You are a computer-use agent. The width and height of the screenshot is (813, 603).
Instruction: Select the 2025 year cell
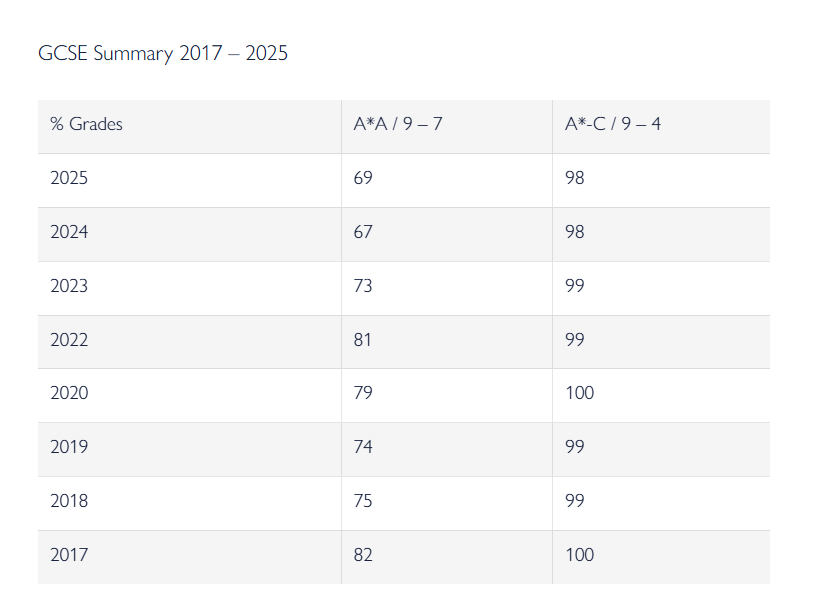pos(69,179)
